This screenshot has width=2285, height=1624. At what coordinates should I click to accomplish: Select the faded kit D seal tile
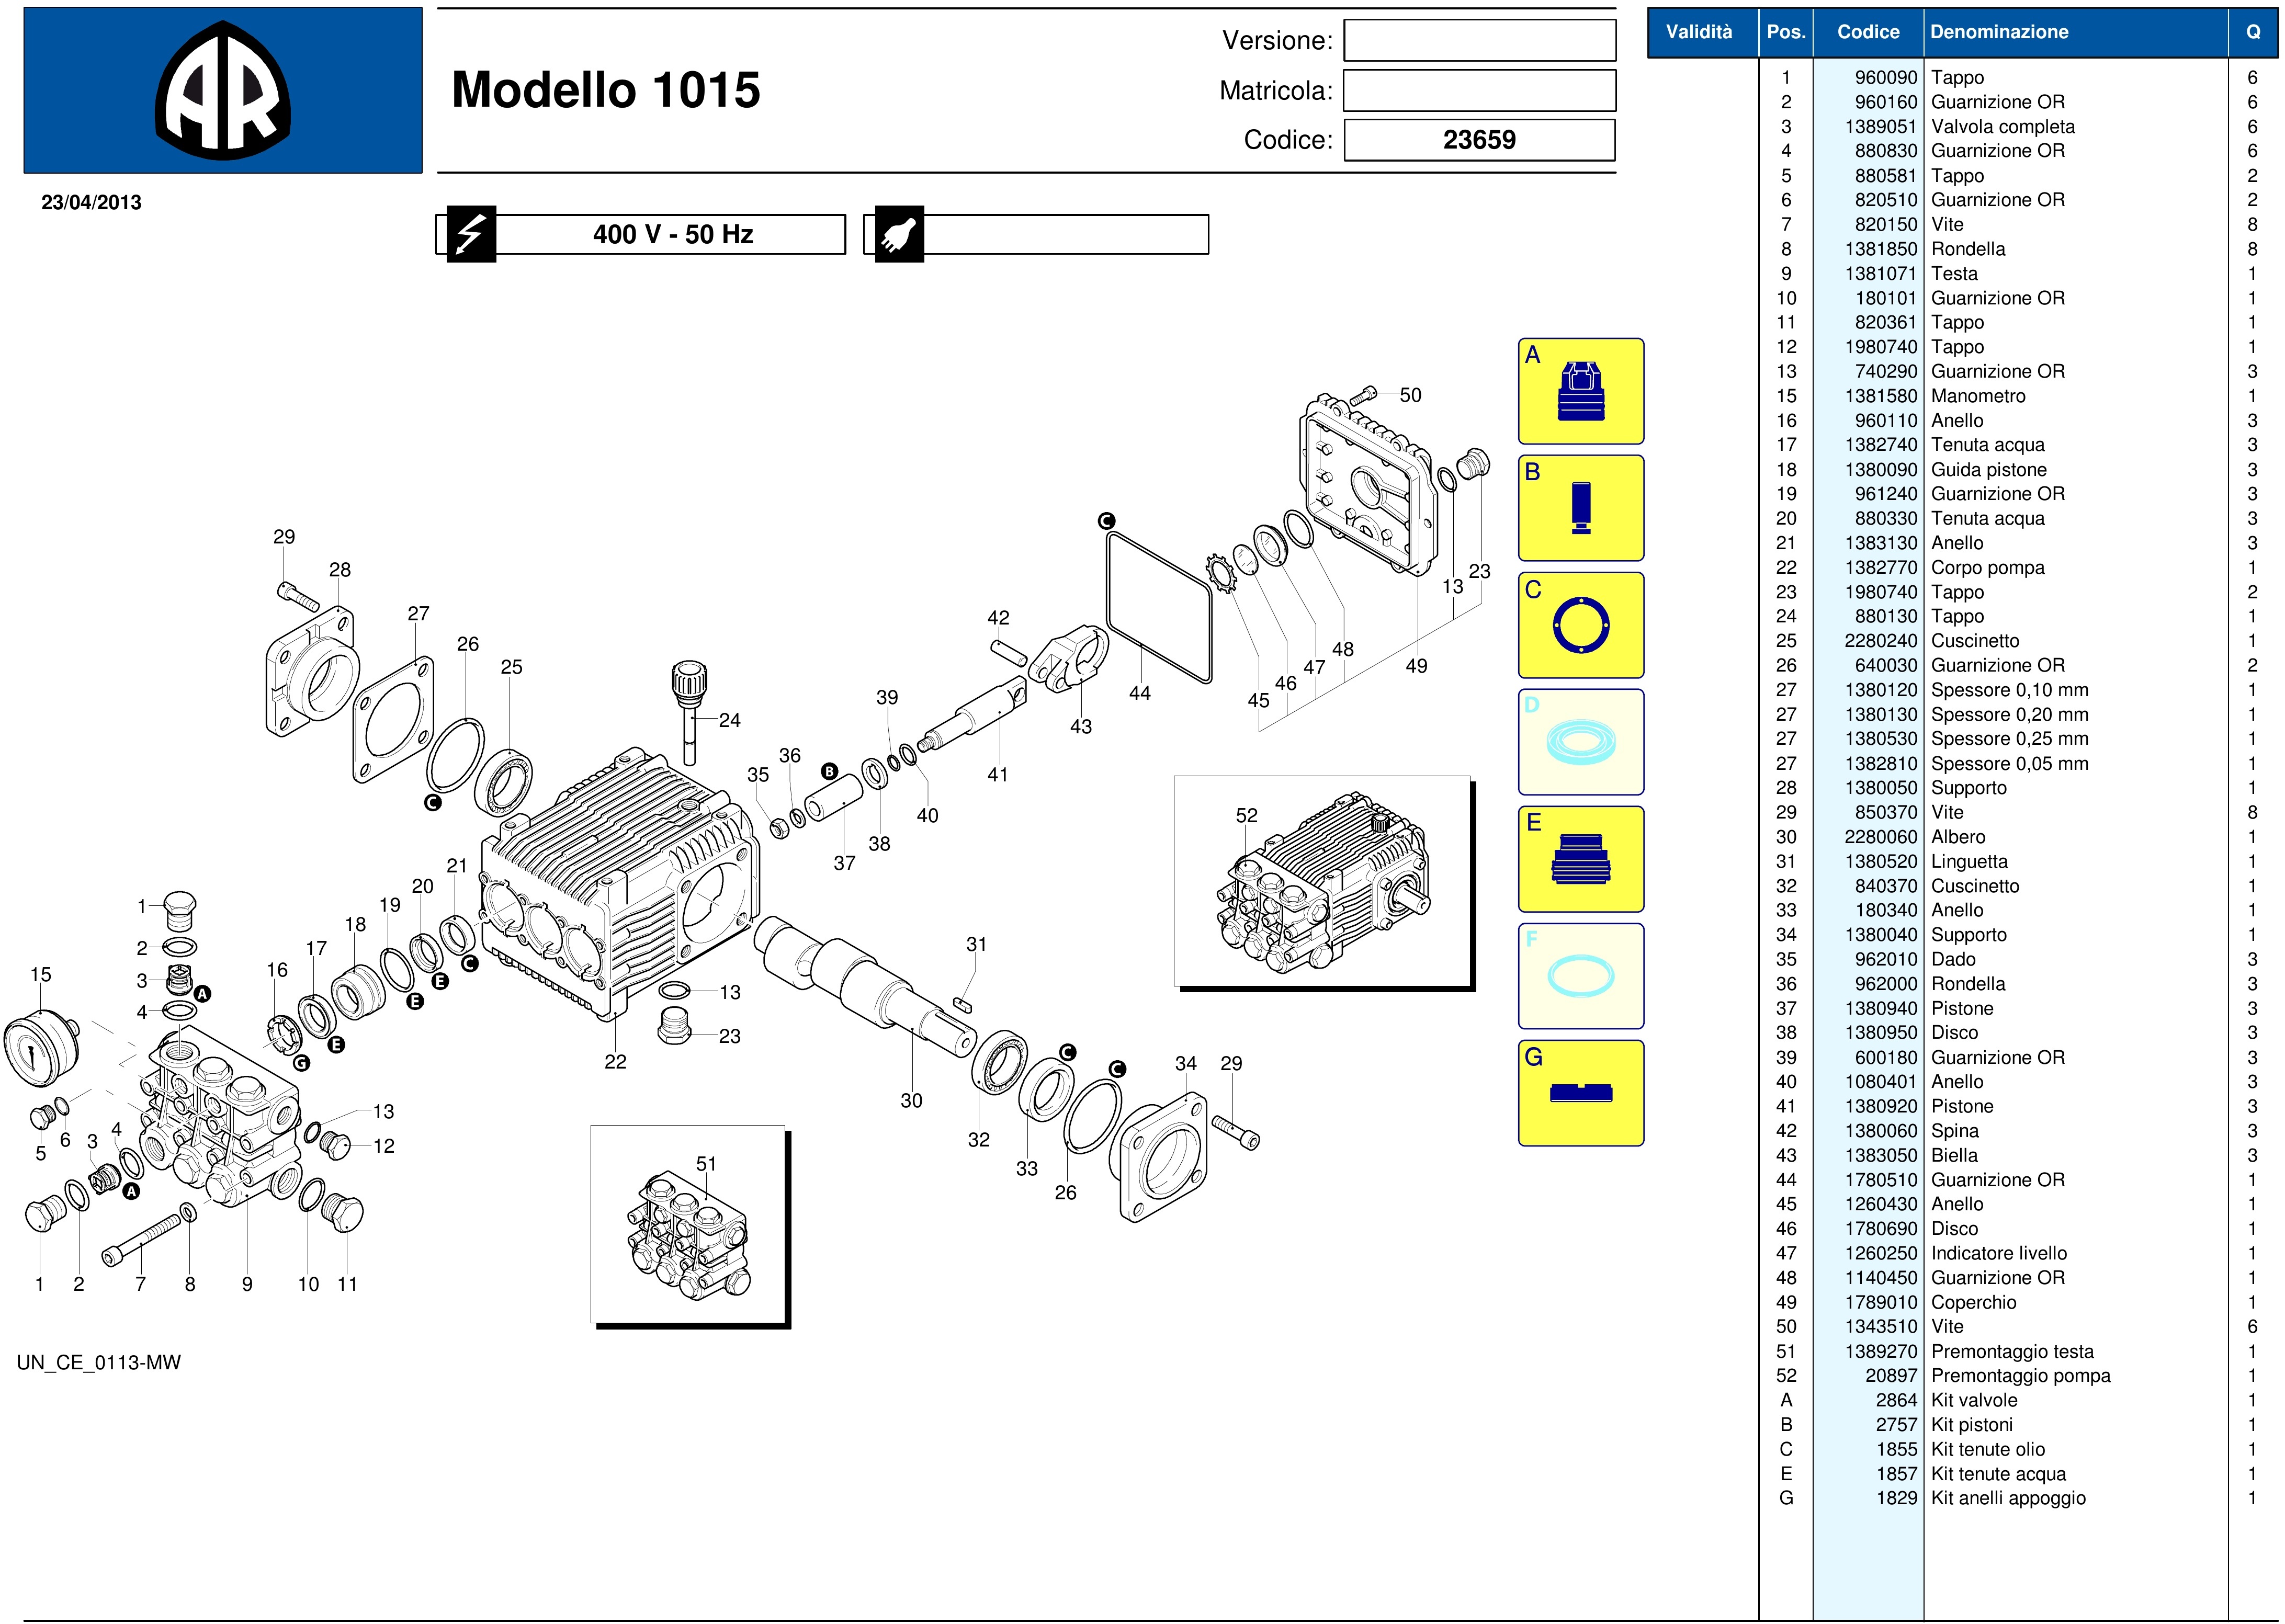pyautogui.click(x=1580, y=742)
